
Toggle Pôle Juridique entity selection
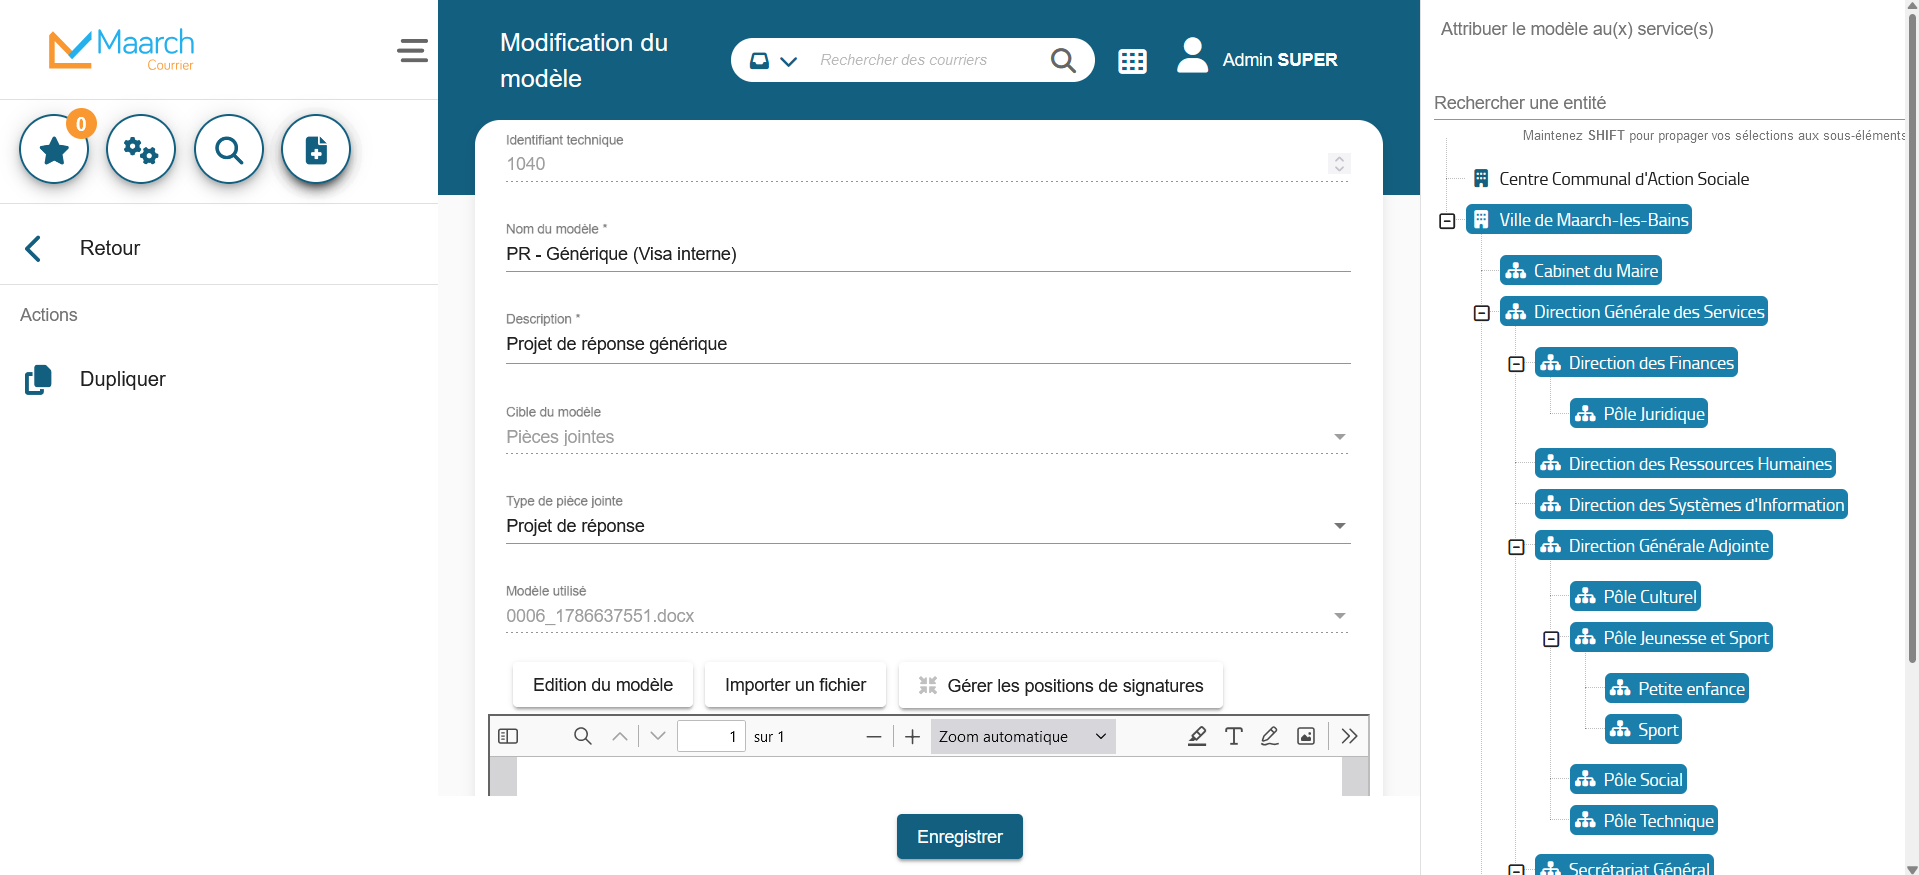click(x=1639, y=414)
